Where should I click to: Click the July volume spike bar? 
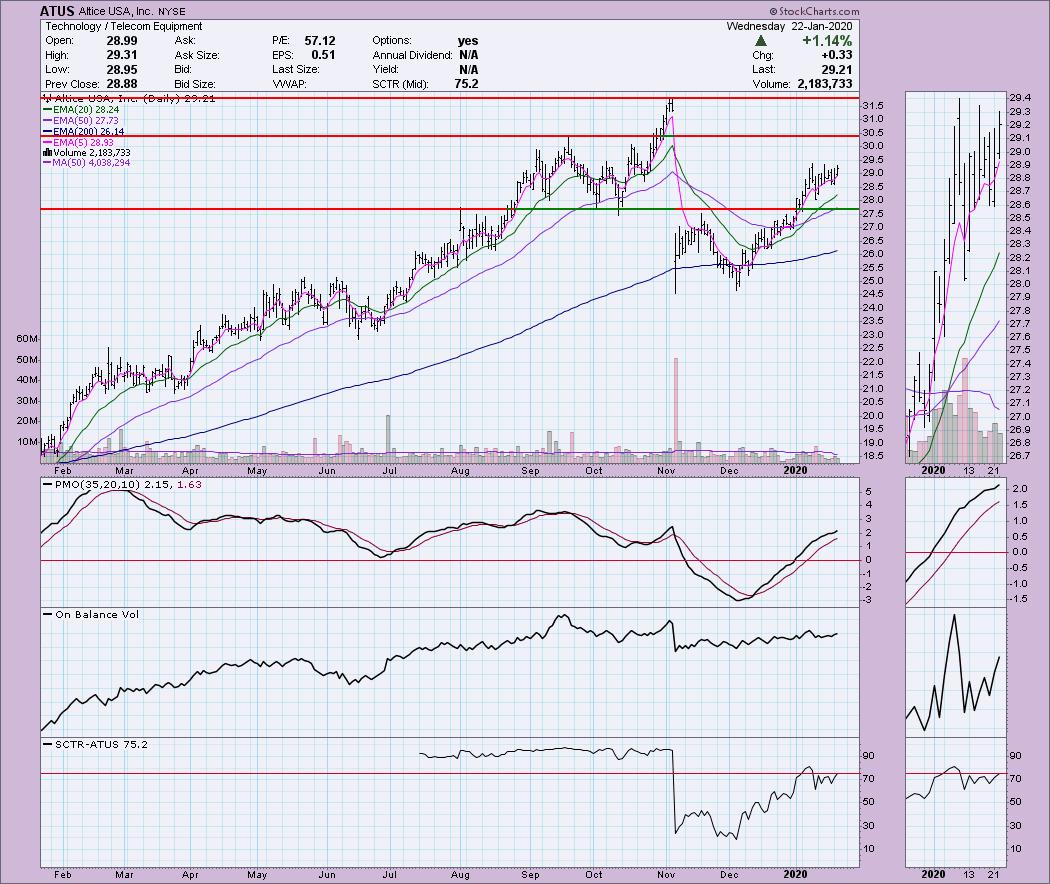click(388, 439)
